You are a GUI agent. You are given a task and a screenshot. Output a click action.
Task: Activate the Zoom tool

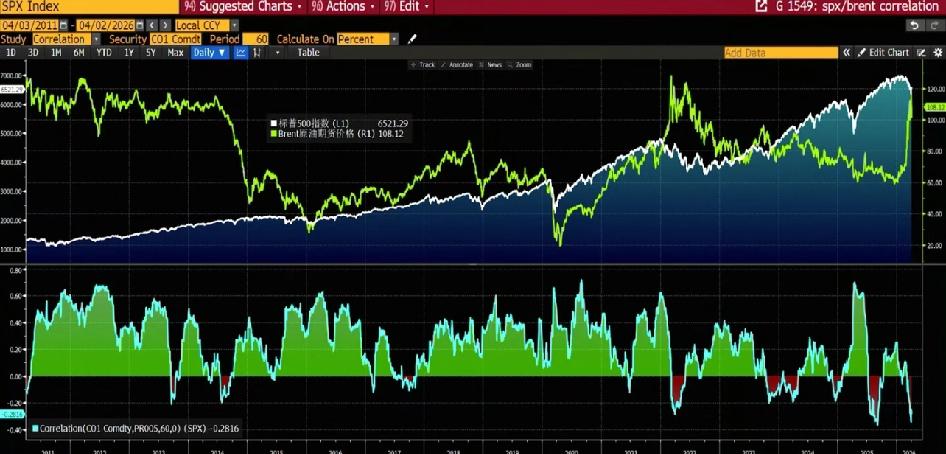pos(520,65)
